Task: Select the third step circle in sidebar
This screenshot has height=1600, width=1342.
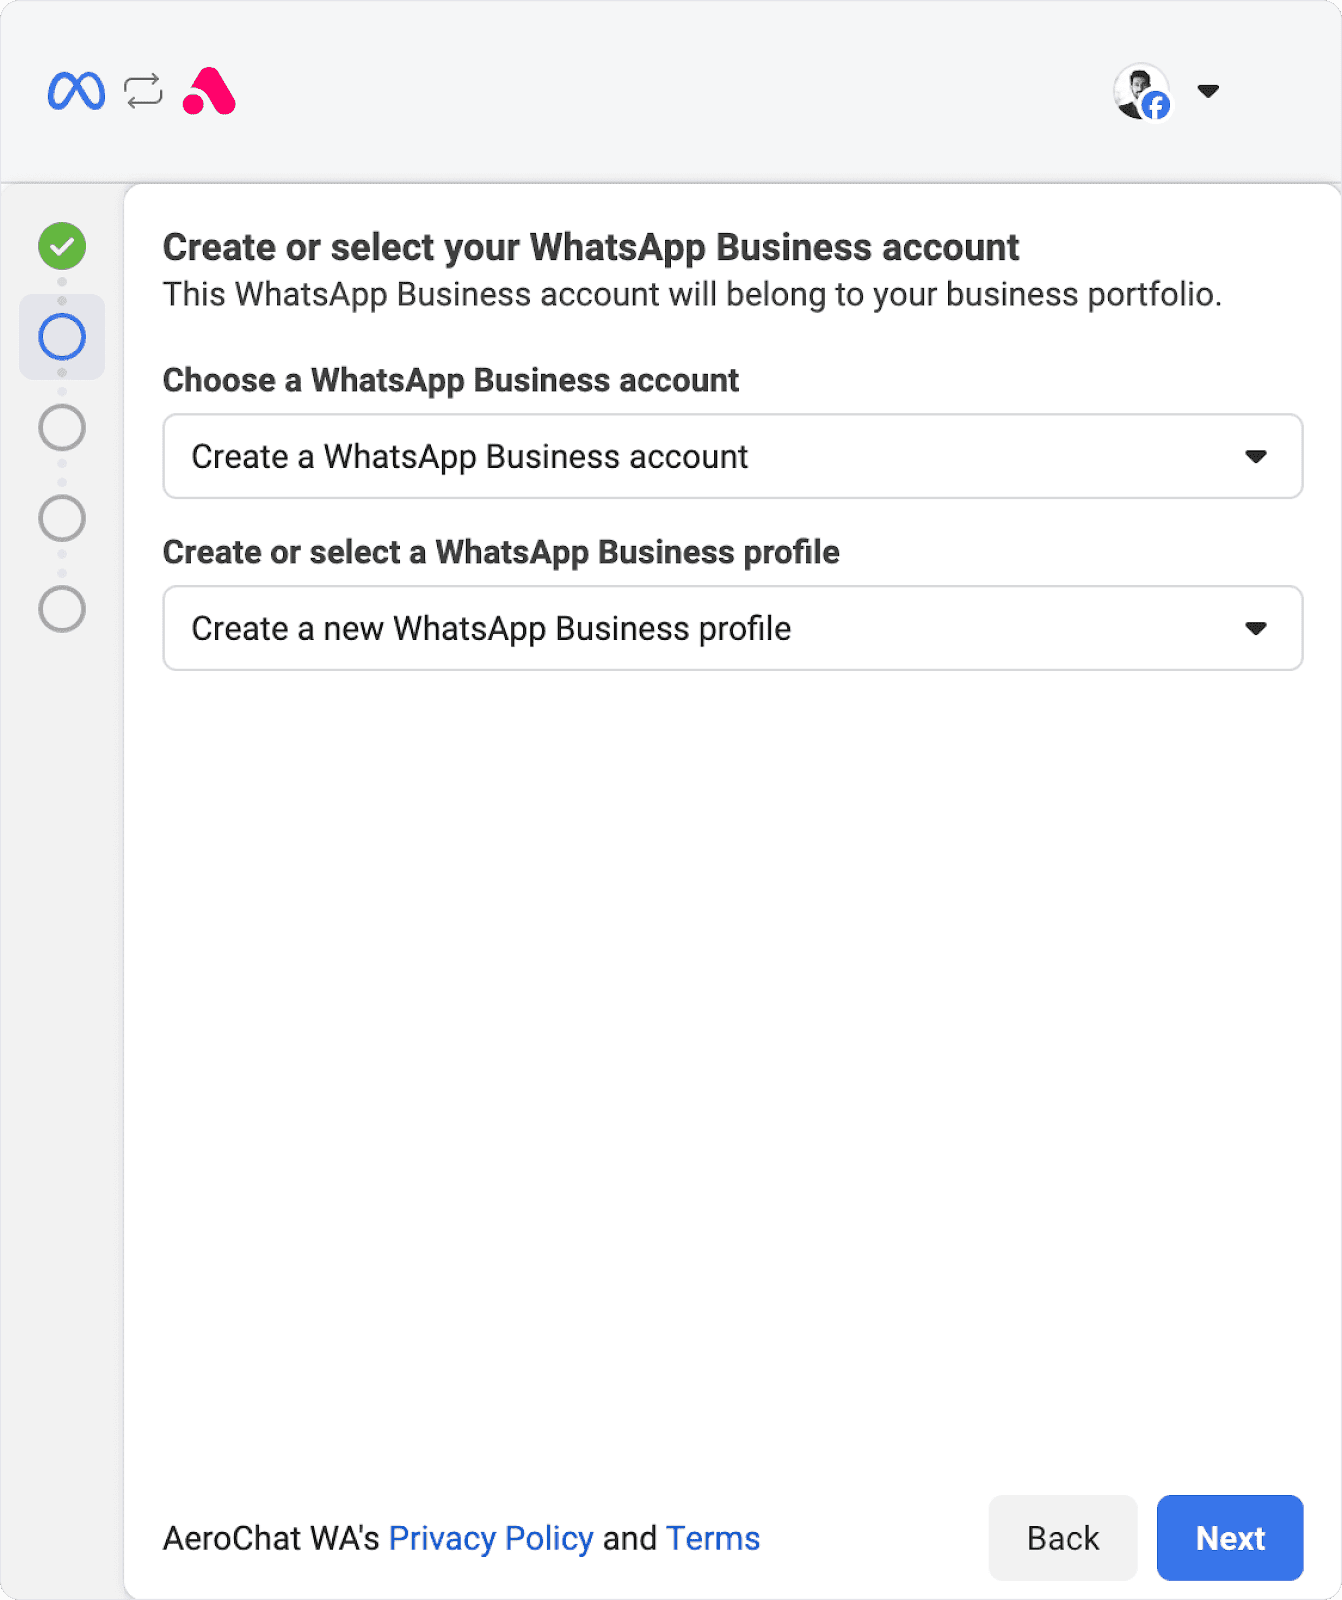Action: (x=62, y=428)
